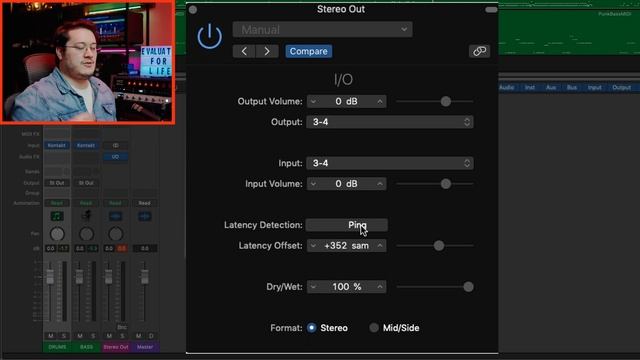Click the Stereo Out channel waveform icon

(116, 216)
